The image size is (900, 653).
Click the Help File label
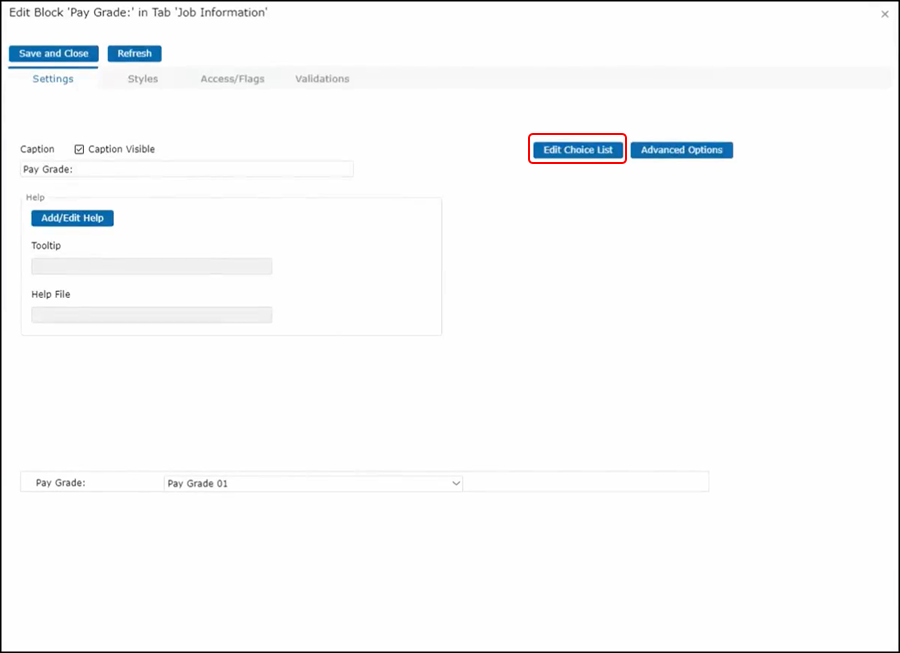[51, 295]
